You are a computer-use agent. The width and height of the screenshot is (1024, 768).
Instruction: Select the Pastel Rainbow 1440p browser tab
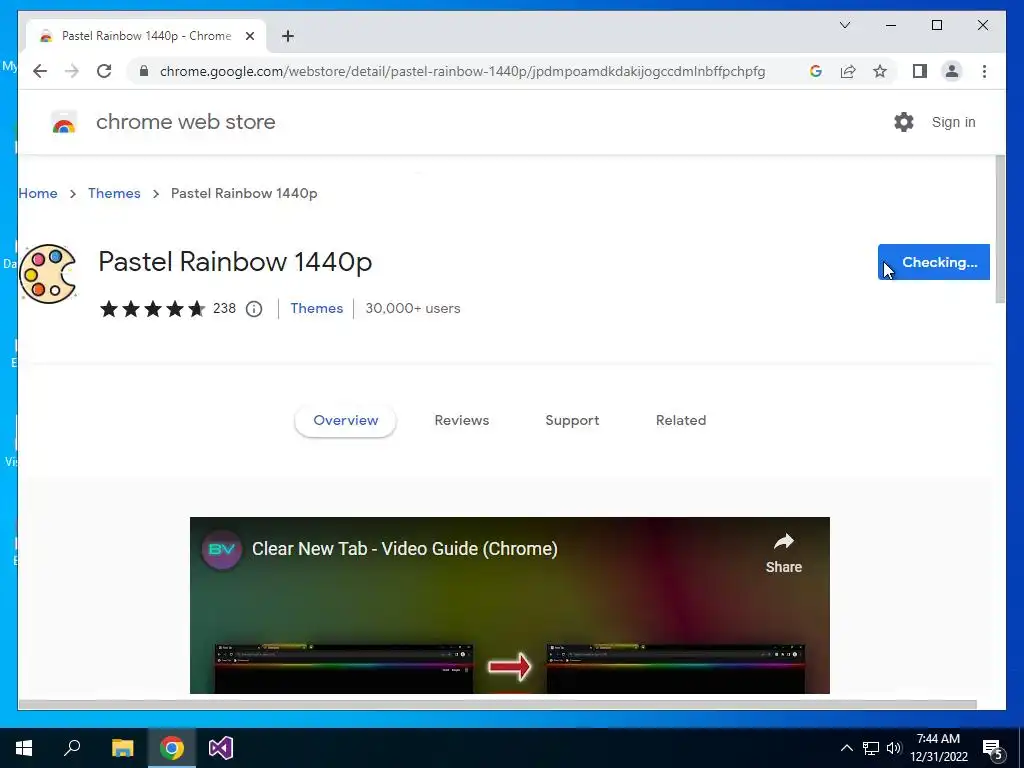click(x=146, y=36)
